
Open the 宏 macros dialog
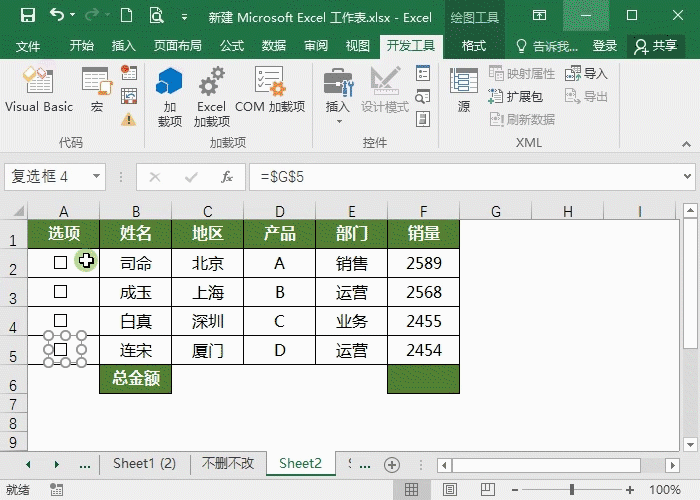(97, 89)
